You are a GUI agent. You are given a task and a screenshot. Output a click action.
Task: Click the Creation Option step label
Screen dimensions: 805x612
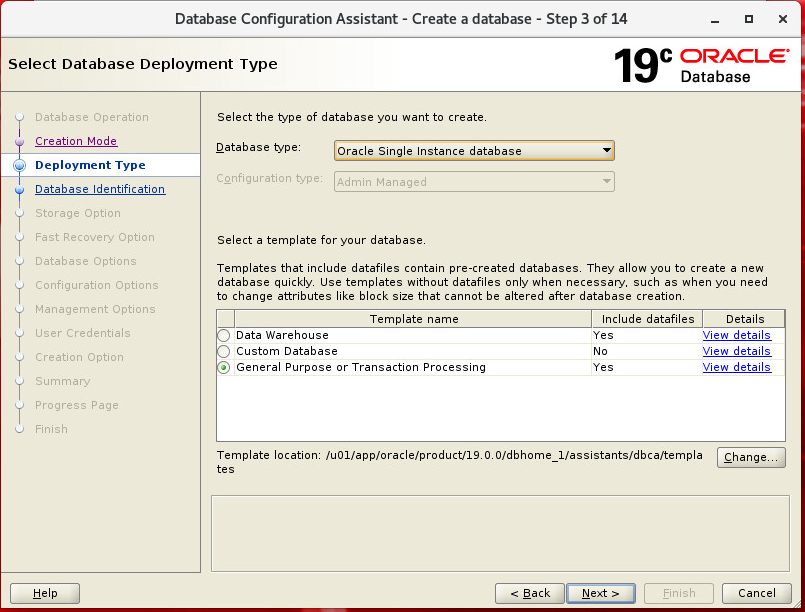pyautogui.click(x=80, y=357)
